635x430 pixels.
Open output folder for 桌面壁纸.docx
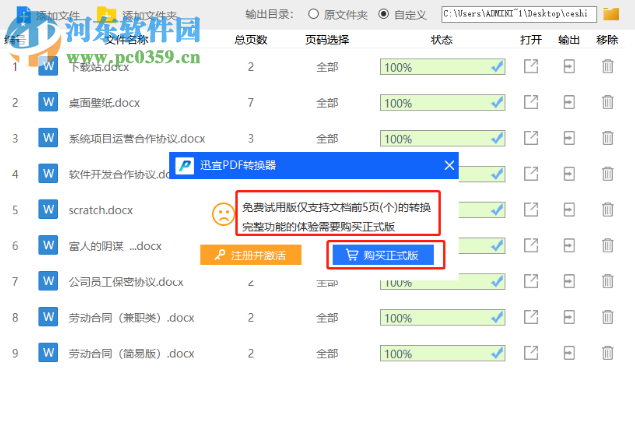pos(569,102)
